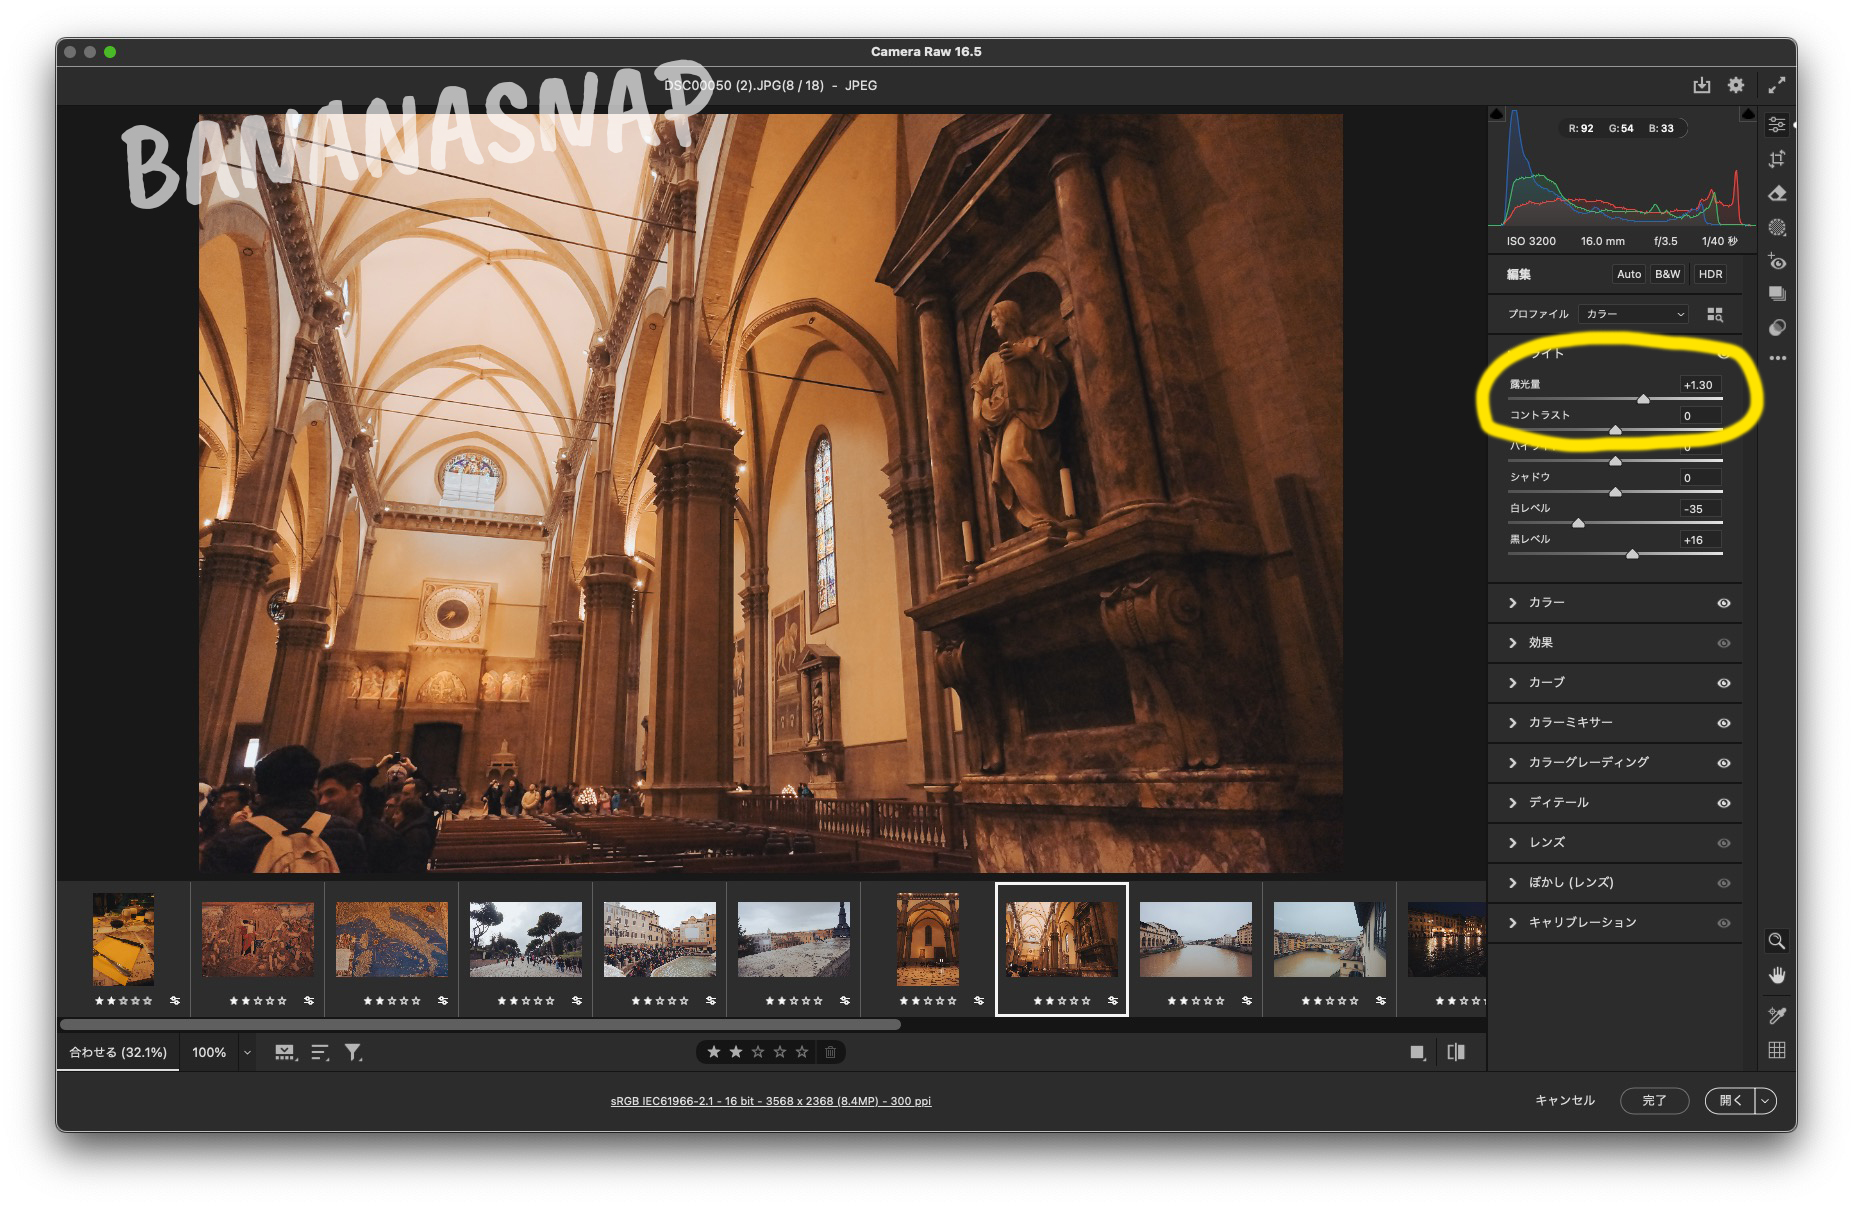Select the Hand pan tool
This screenshot has height=1206, width=1853.
pos(1777,975)
